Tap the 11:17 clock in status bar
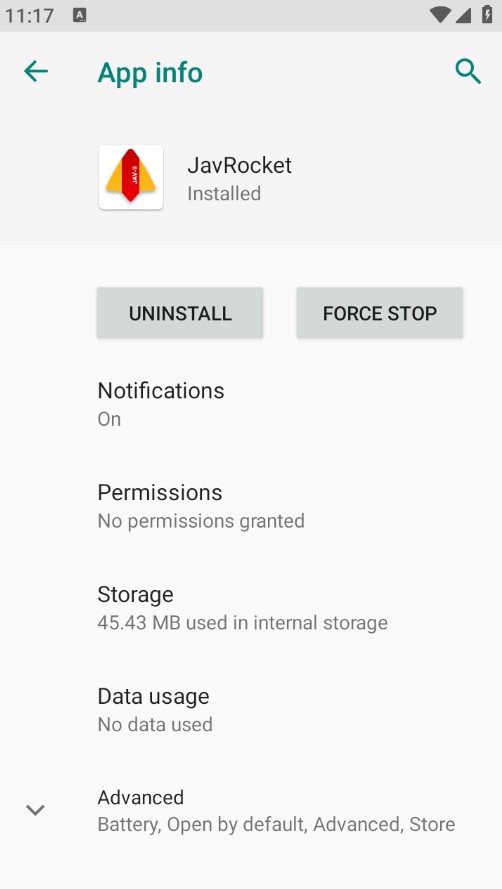The width and height of the screenshot is (502, 889). coord(29,15)
